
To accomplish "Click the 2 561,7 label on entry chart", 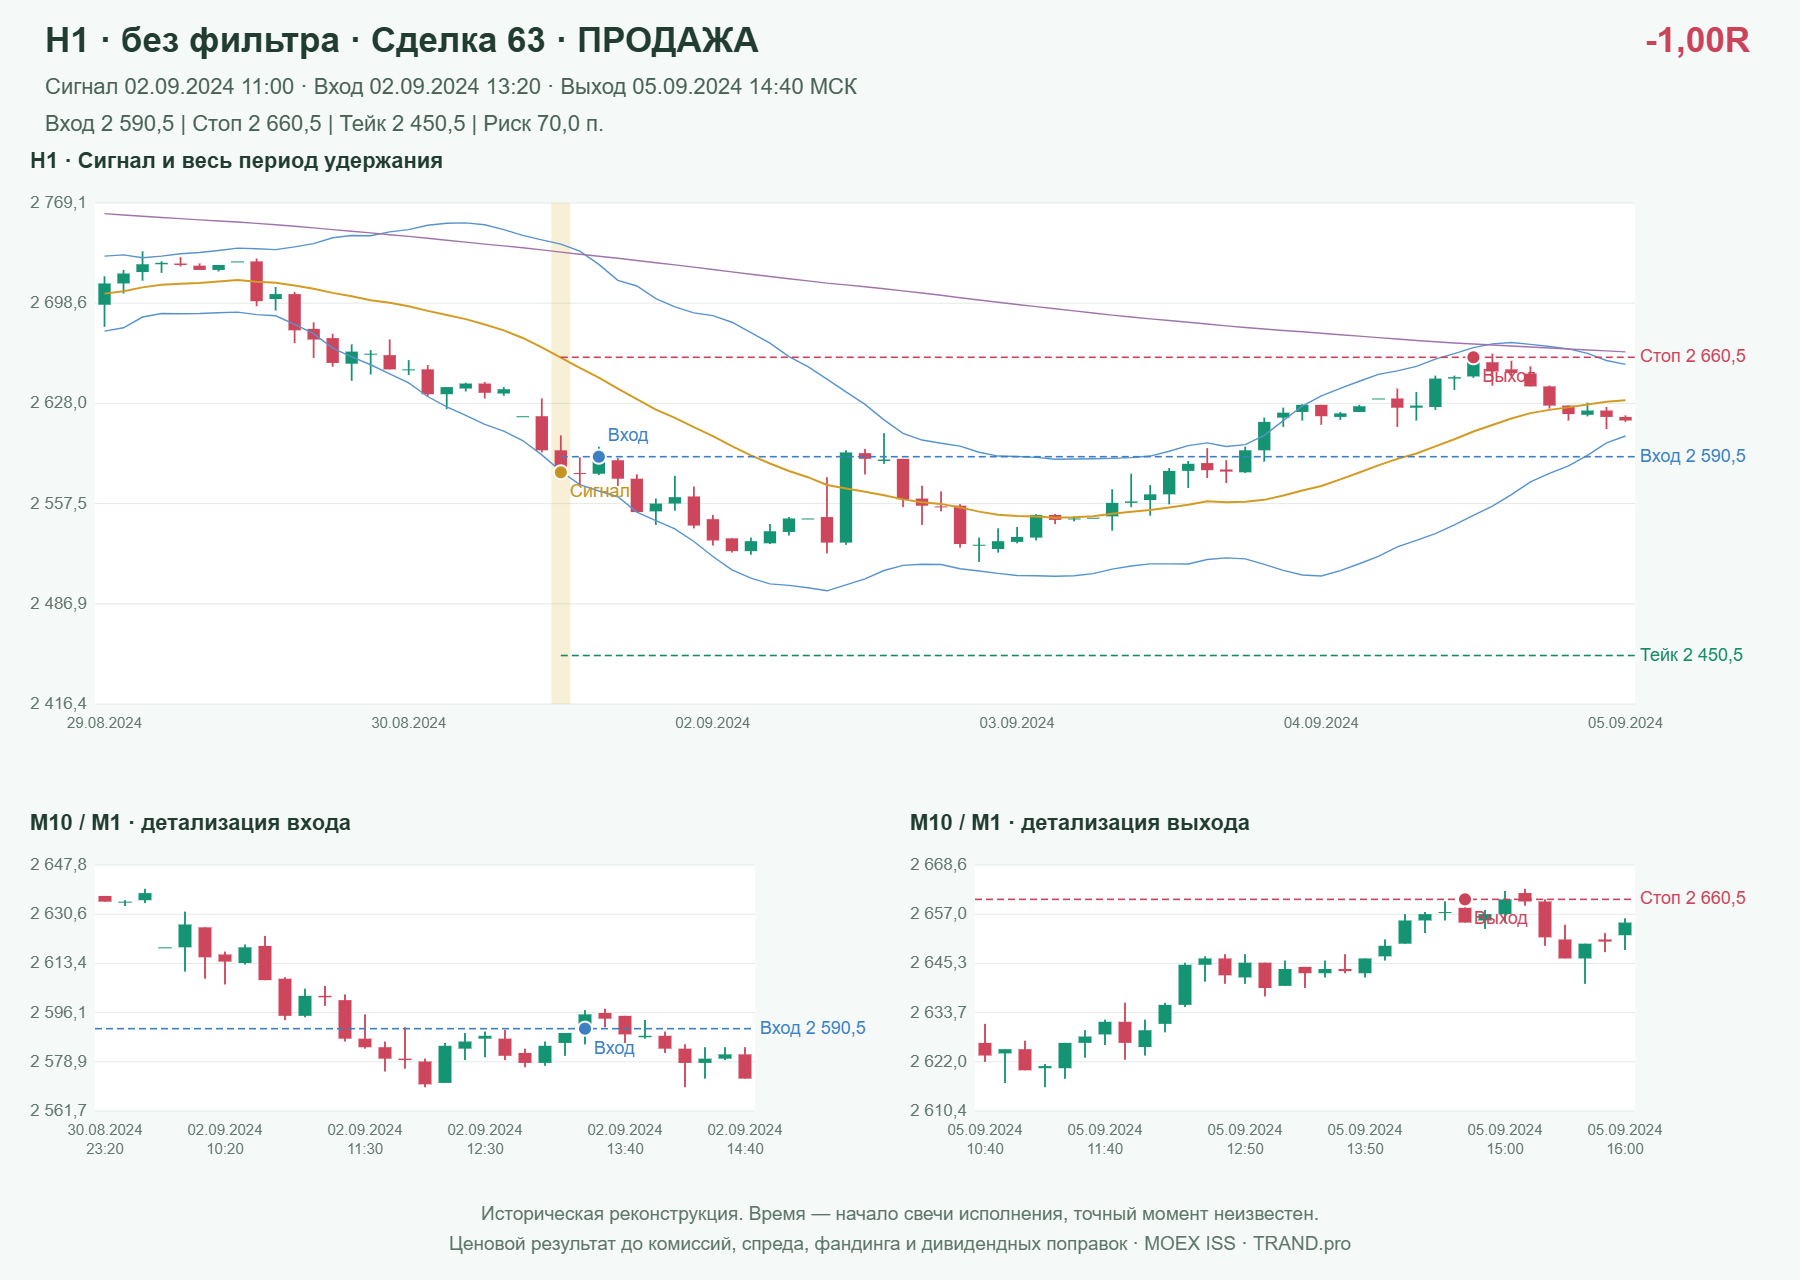I will click(58, 1110).
